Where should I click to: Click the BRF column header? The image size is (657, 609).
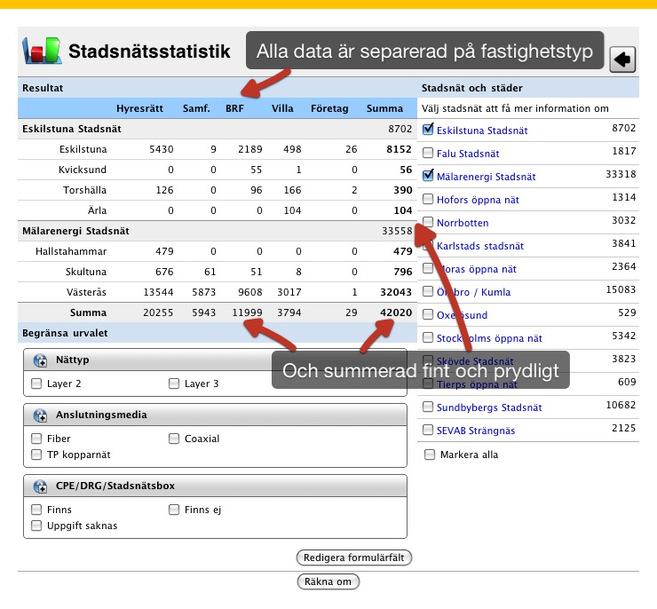(x=234, y=107)
